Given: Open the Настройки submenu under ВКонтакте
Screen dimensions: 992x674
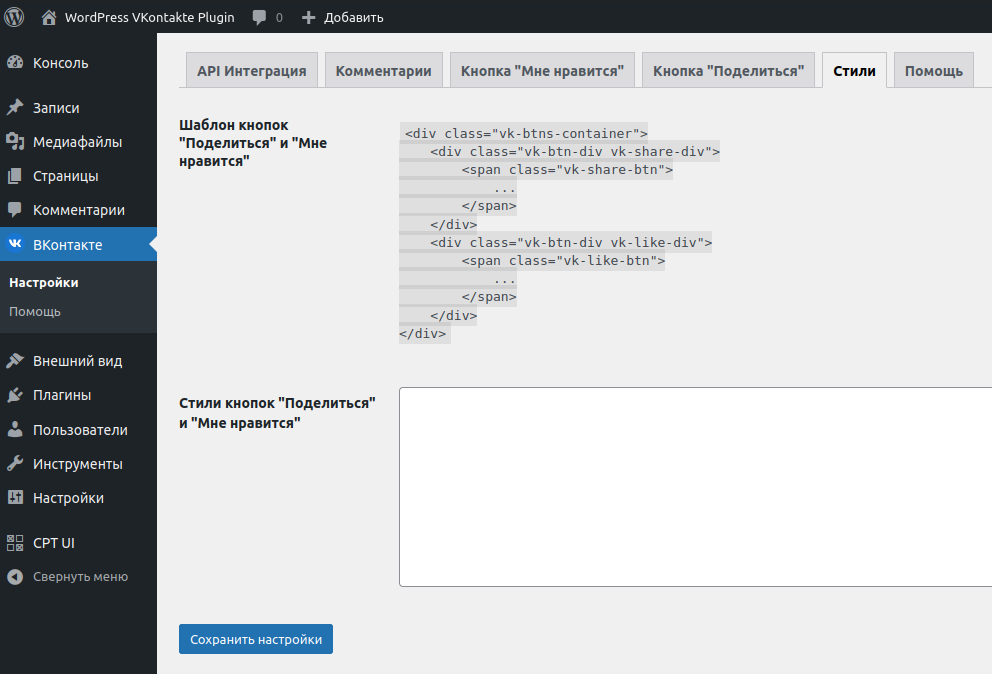Looking at the screenshot, I should tap(44, 282).
